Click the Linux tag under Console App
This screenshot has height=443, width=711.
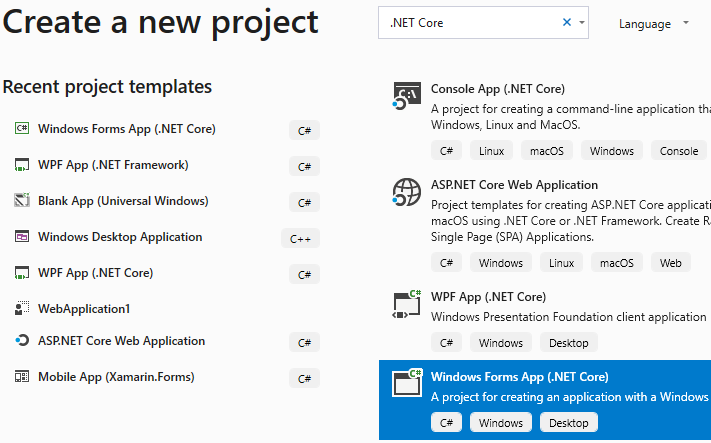[x=491, y=151]
